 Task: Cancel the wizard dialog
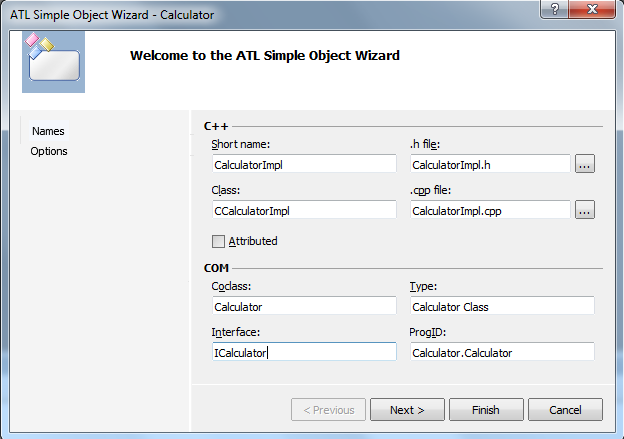pyautogui.click(x=565, y=409)
